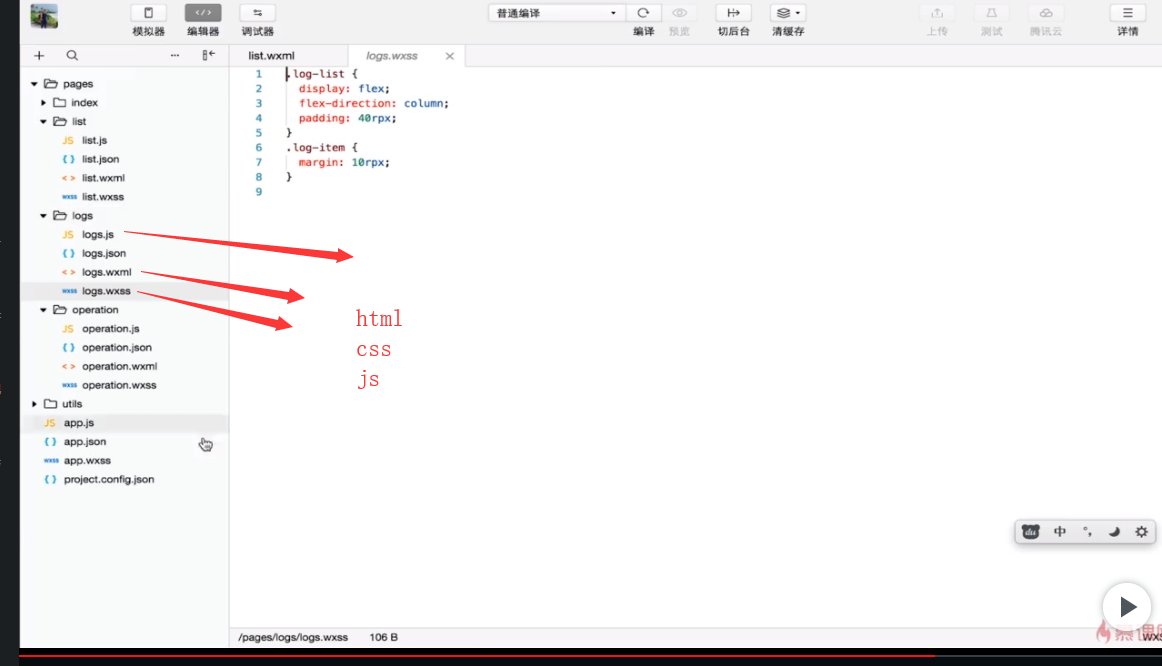Toggle the simulator (模拟器) panel

[x=148, y=13]
